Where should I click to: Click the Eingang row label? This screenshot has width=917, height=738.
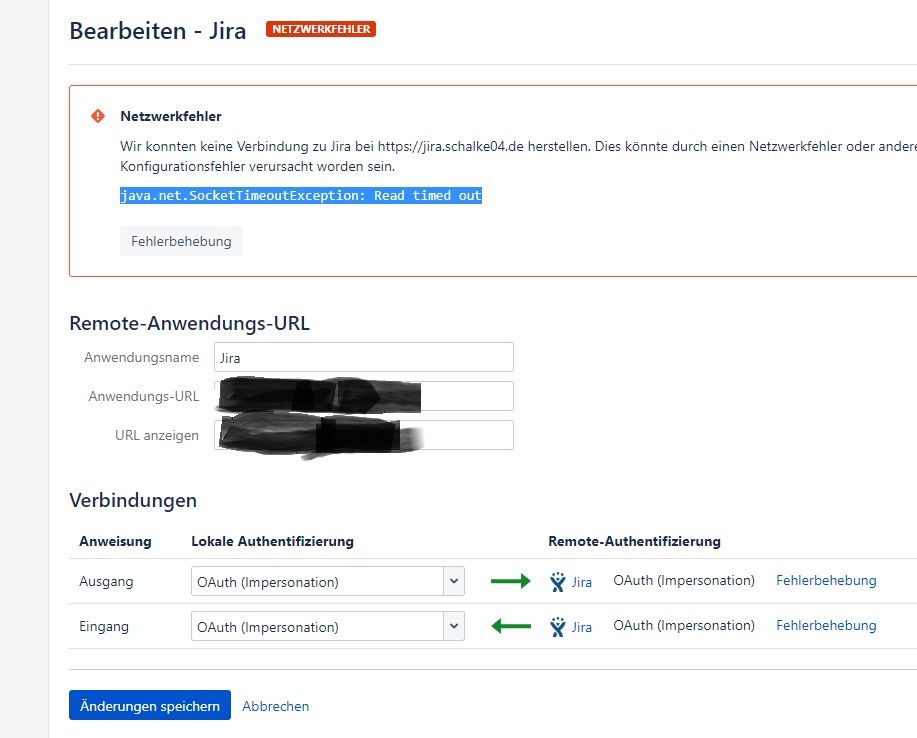(104, 627)
